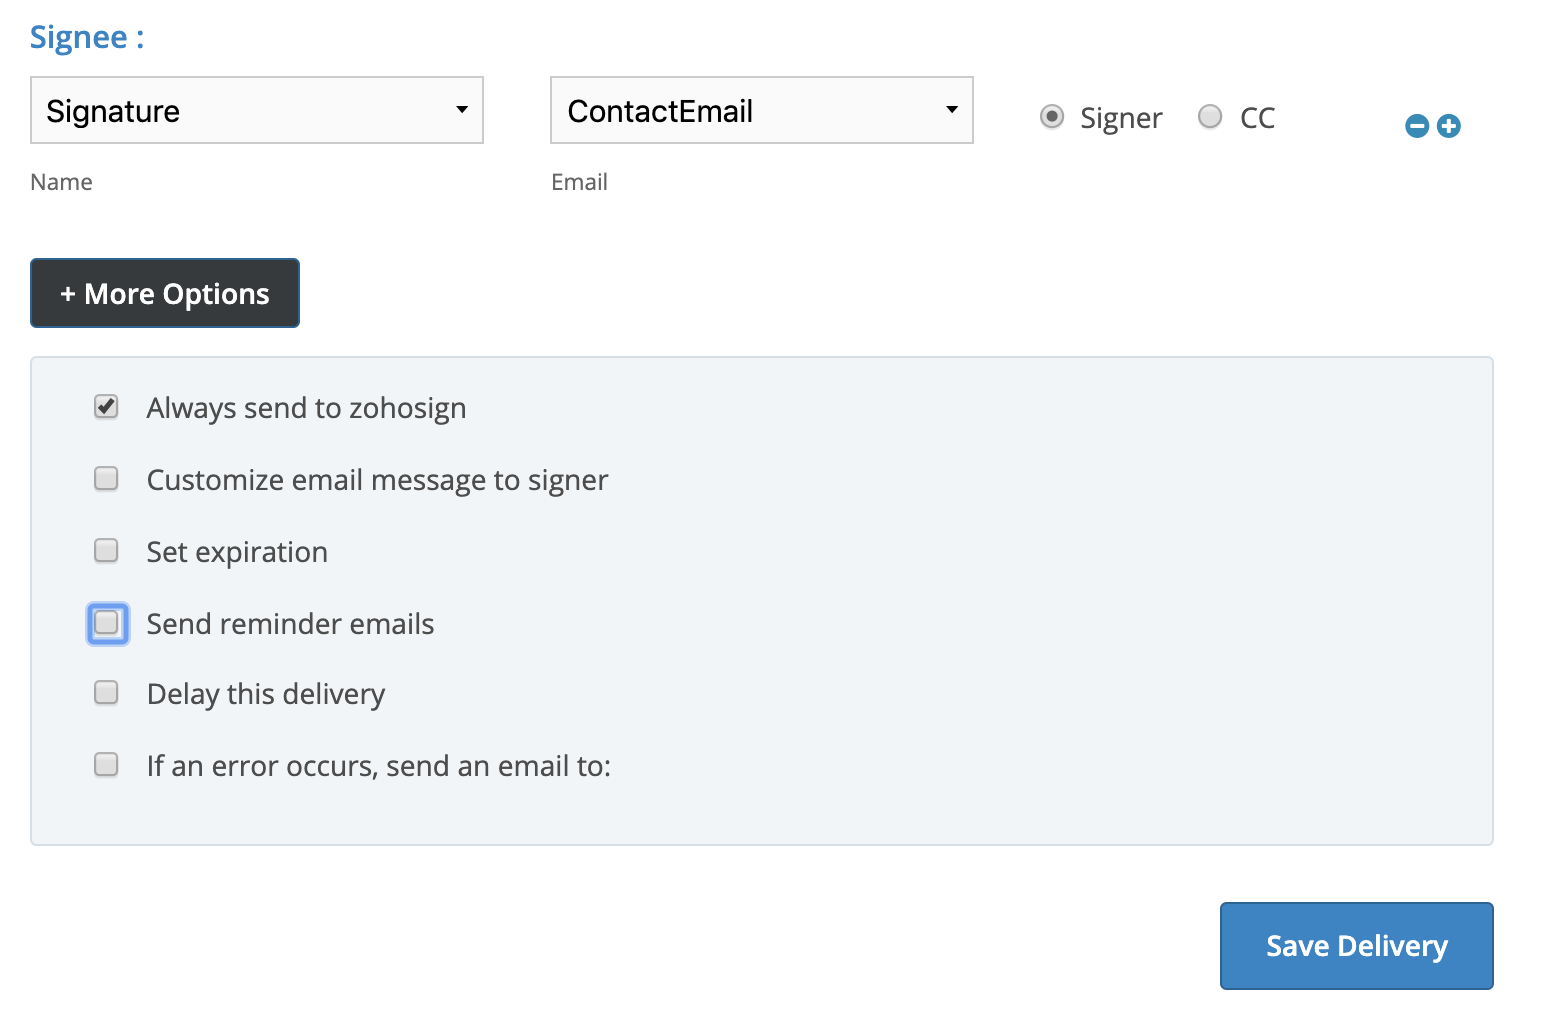Click the Send reminder emails label text
This screenshot has width=1544, height=1016.
pyautogui.click(x=290, y=623)
